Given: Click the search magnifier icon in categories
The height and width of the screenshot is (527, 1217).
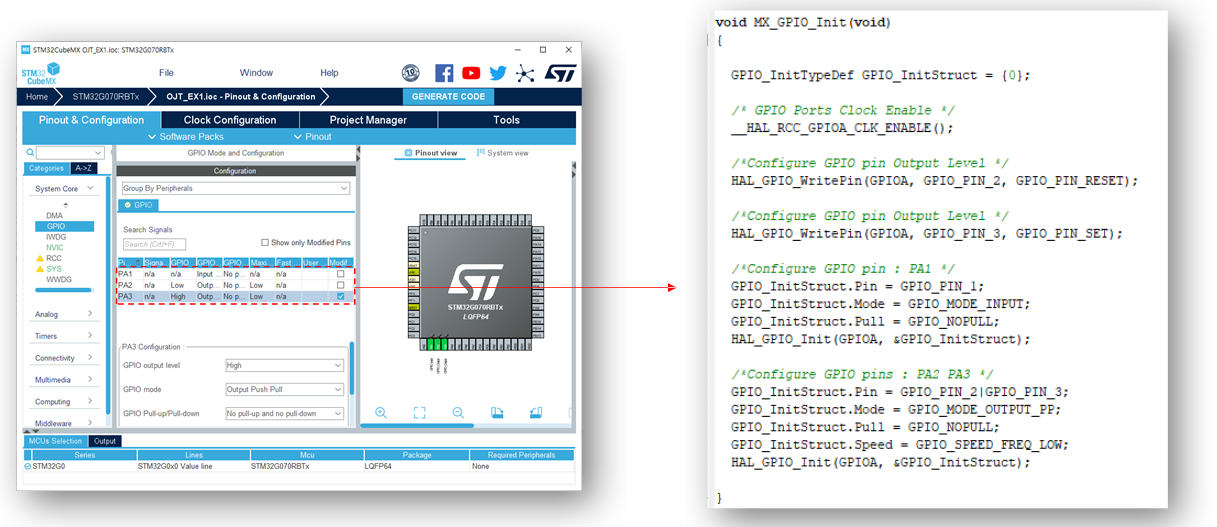Looking at the screenshot, I should (32, 153).
